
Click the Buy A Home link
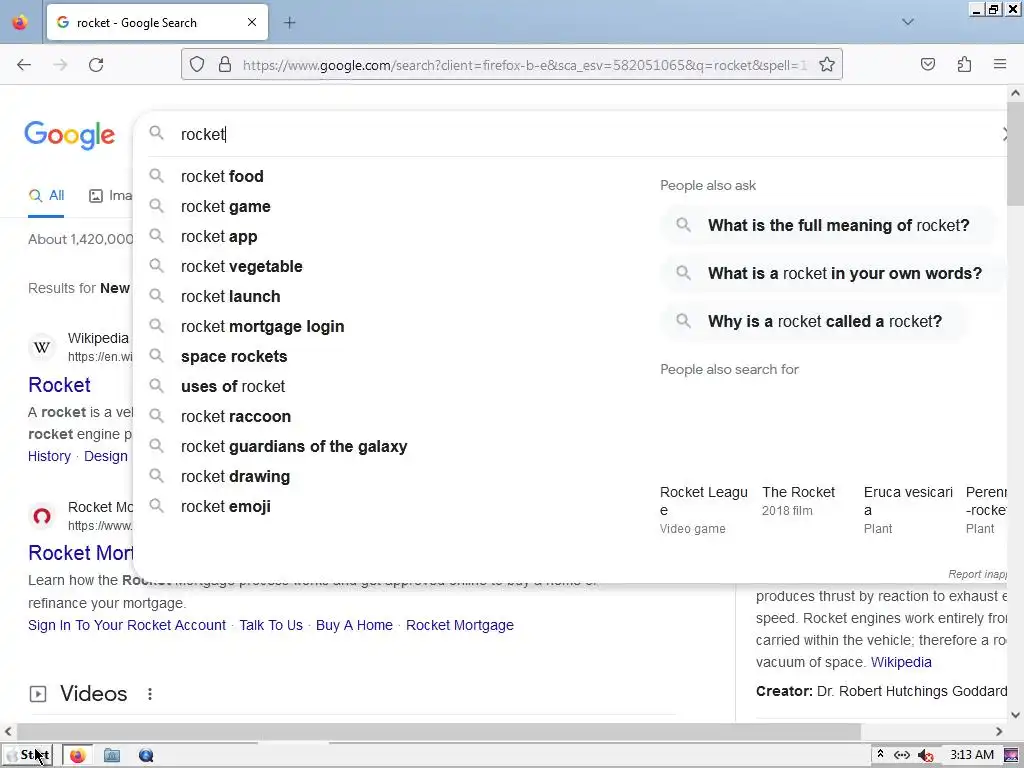point(355,626)
